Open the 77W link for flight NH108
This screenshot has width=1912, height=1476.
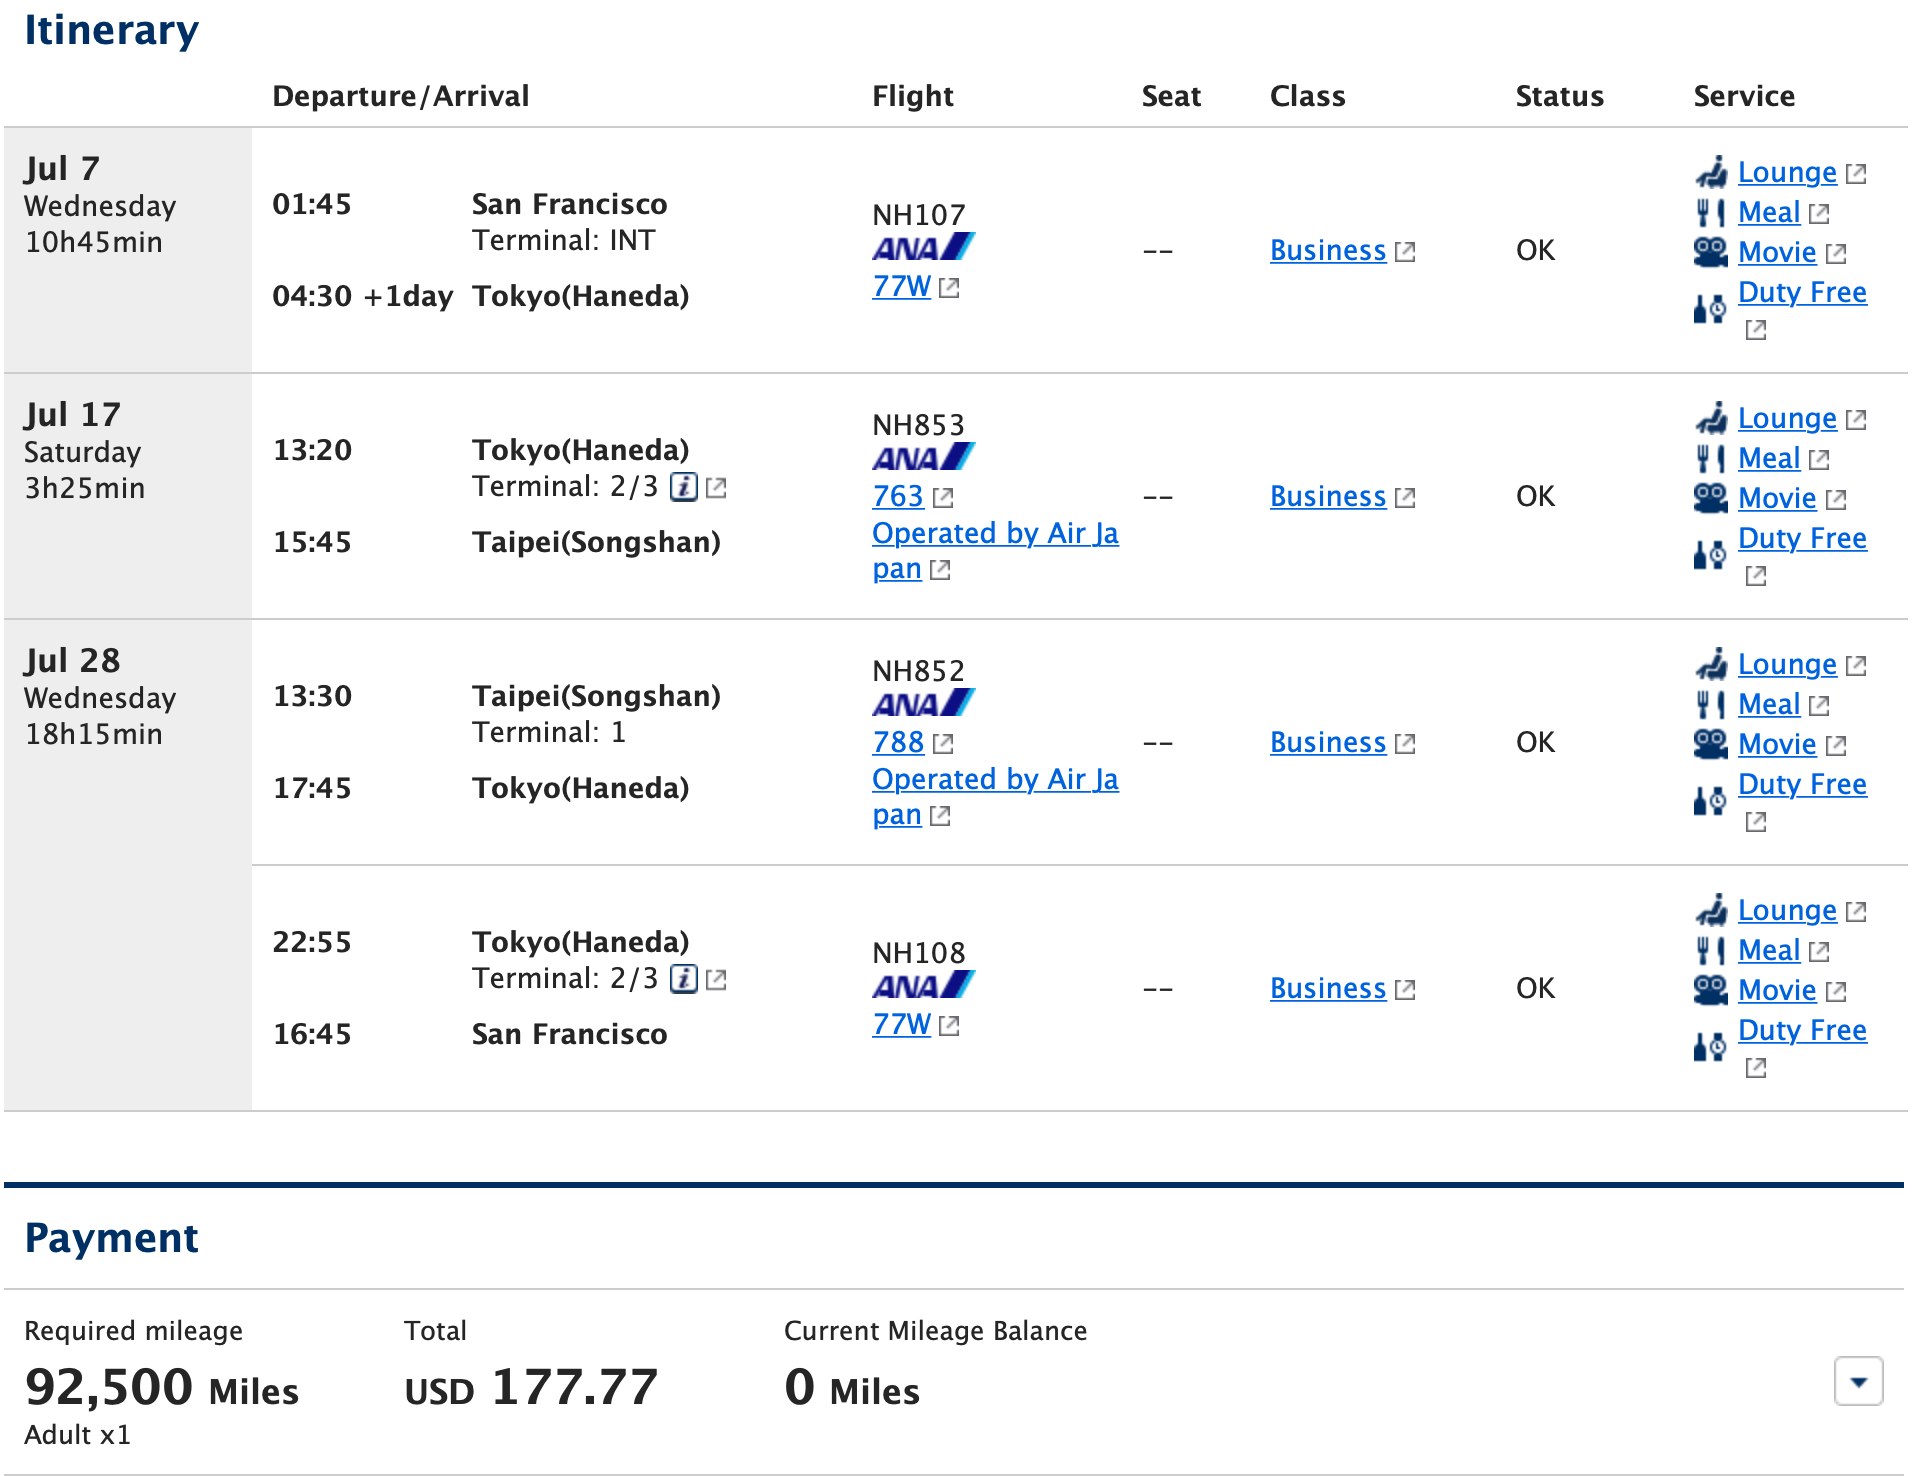click(901, 1024)
